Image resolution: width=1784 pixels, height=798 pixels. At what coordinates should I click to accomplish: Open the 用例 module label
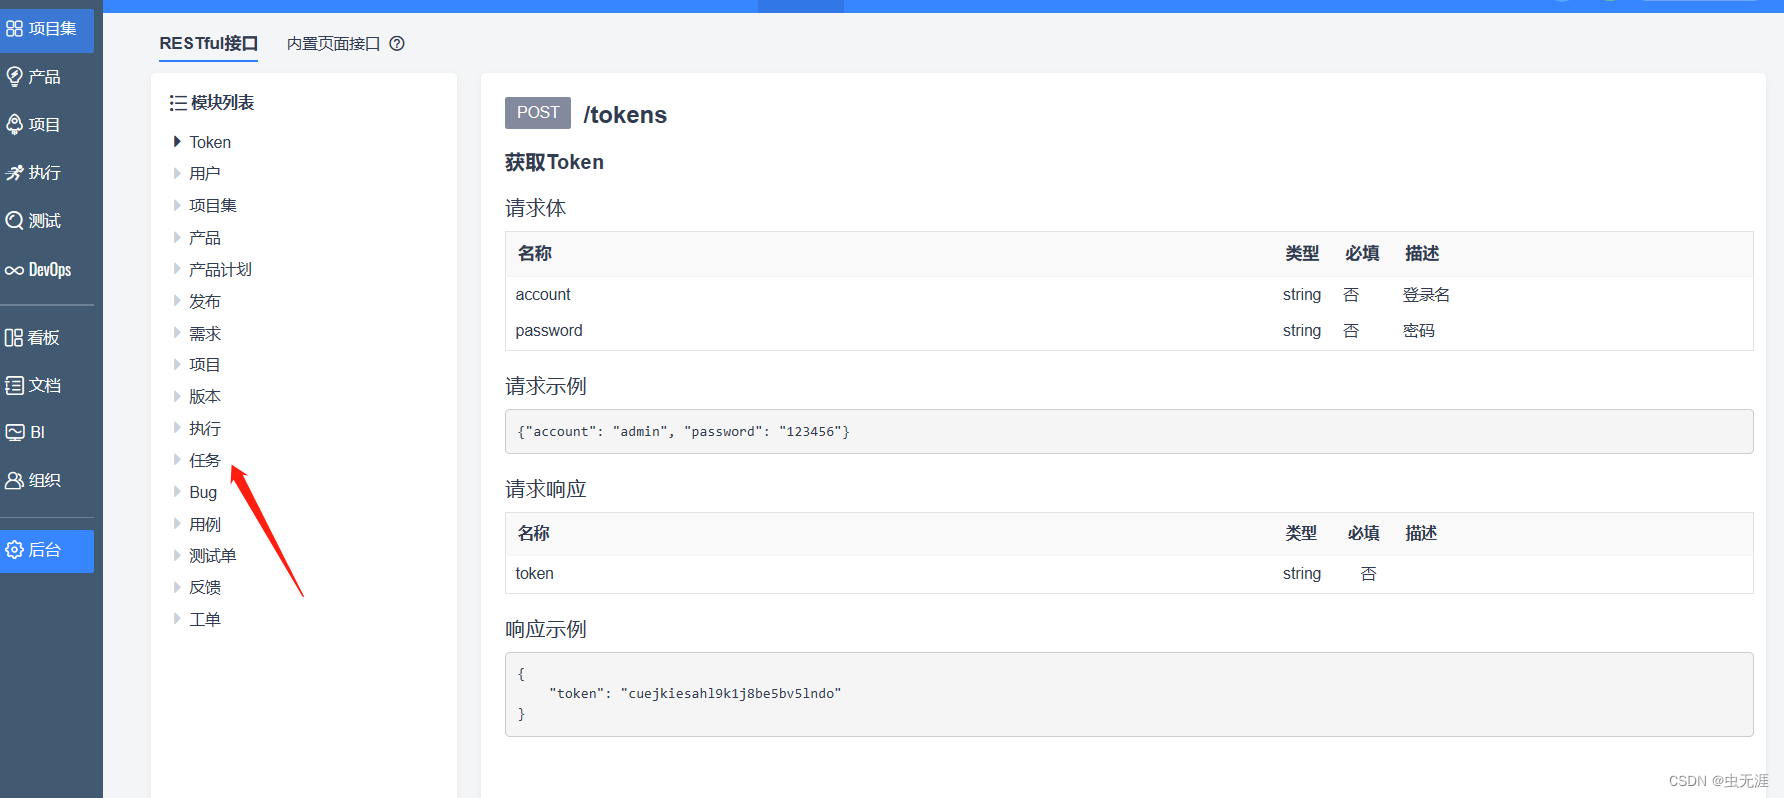click(x=205, y=524)
